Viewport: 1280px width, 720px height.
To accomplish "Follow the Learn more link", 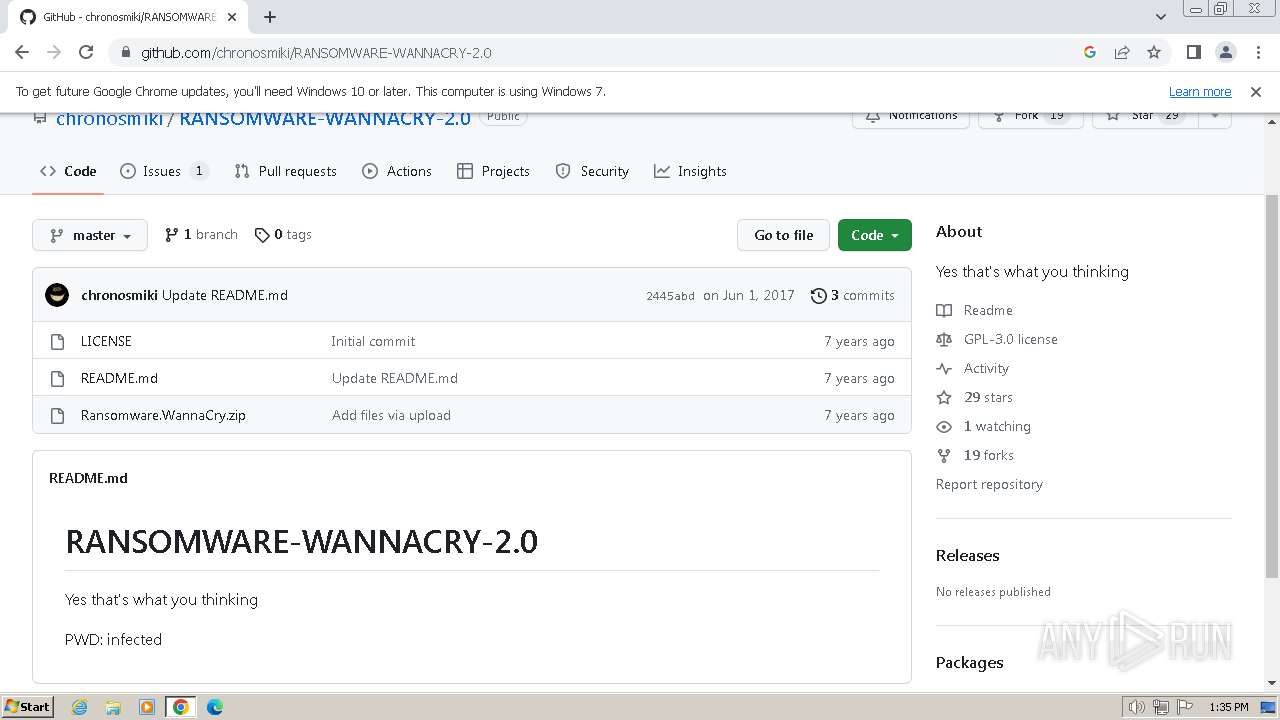I will pyautogui.click(x=1200, y=91).
